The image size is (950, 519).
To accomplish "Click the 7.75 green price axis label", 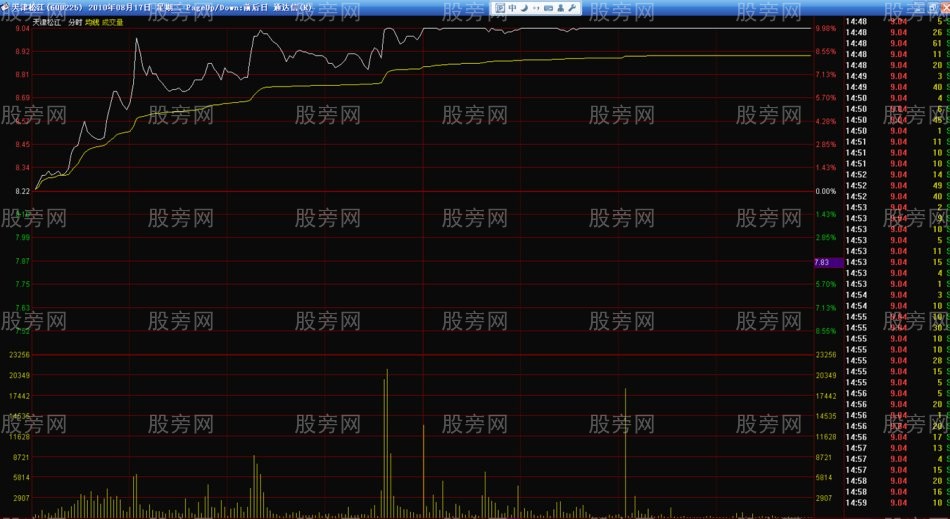I will [22, 285].
